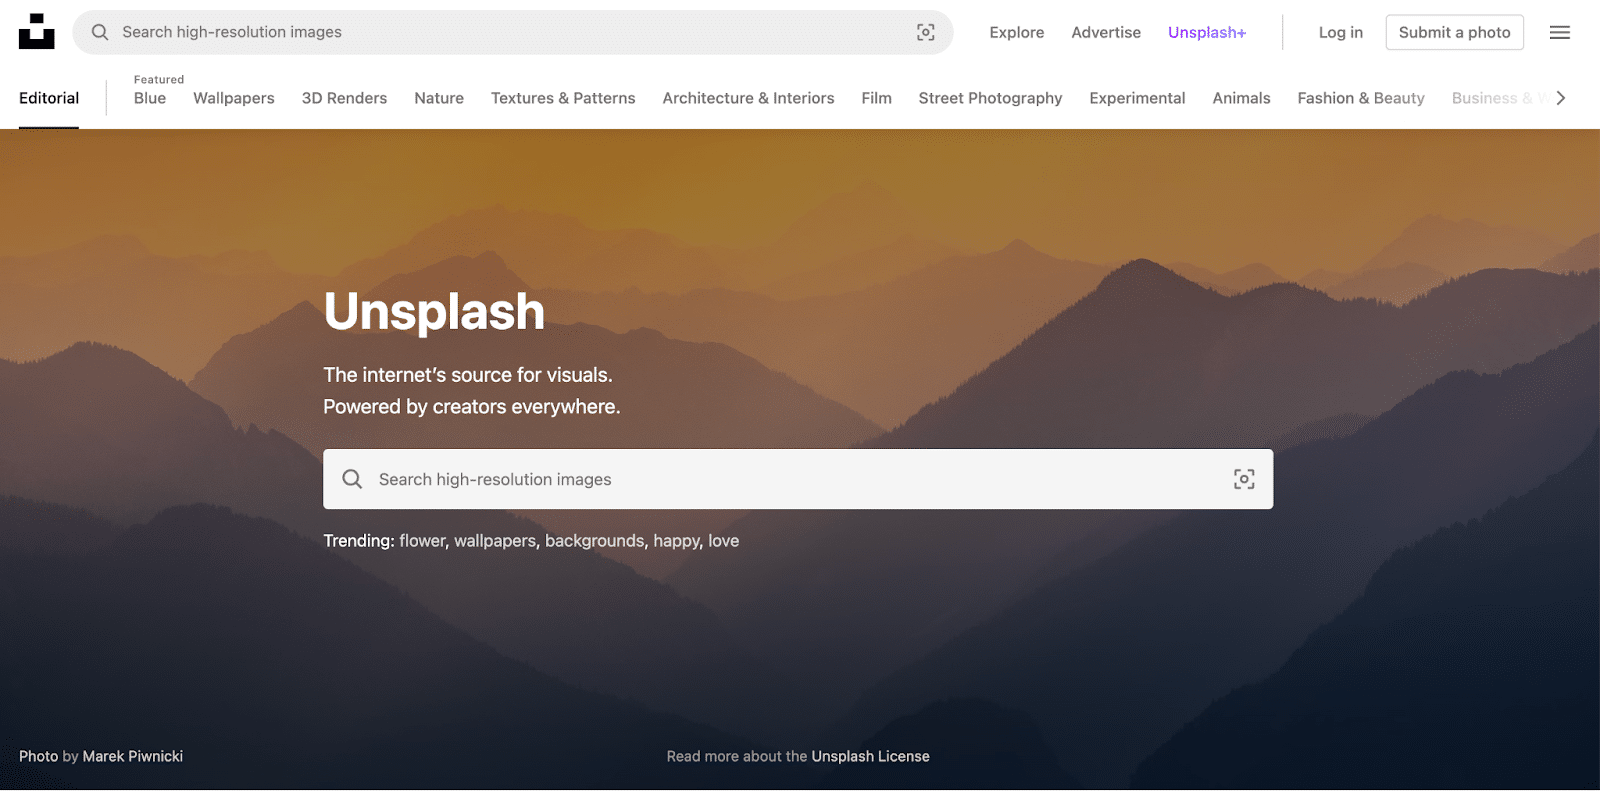
Task: Open the Advertise link
Action: coord(1106,32)
